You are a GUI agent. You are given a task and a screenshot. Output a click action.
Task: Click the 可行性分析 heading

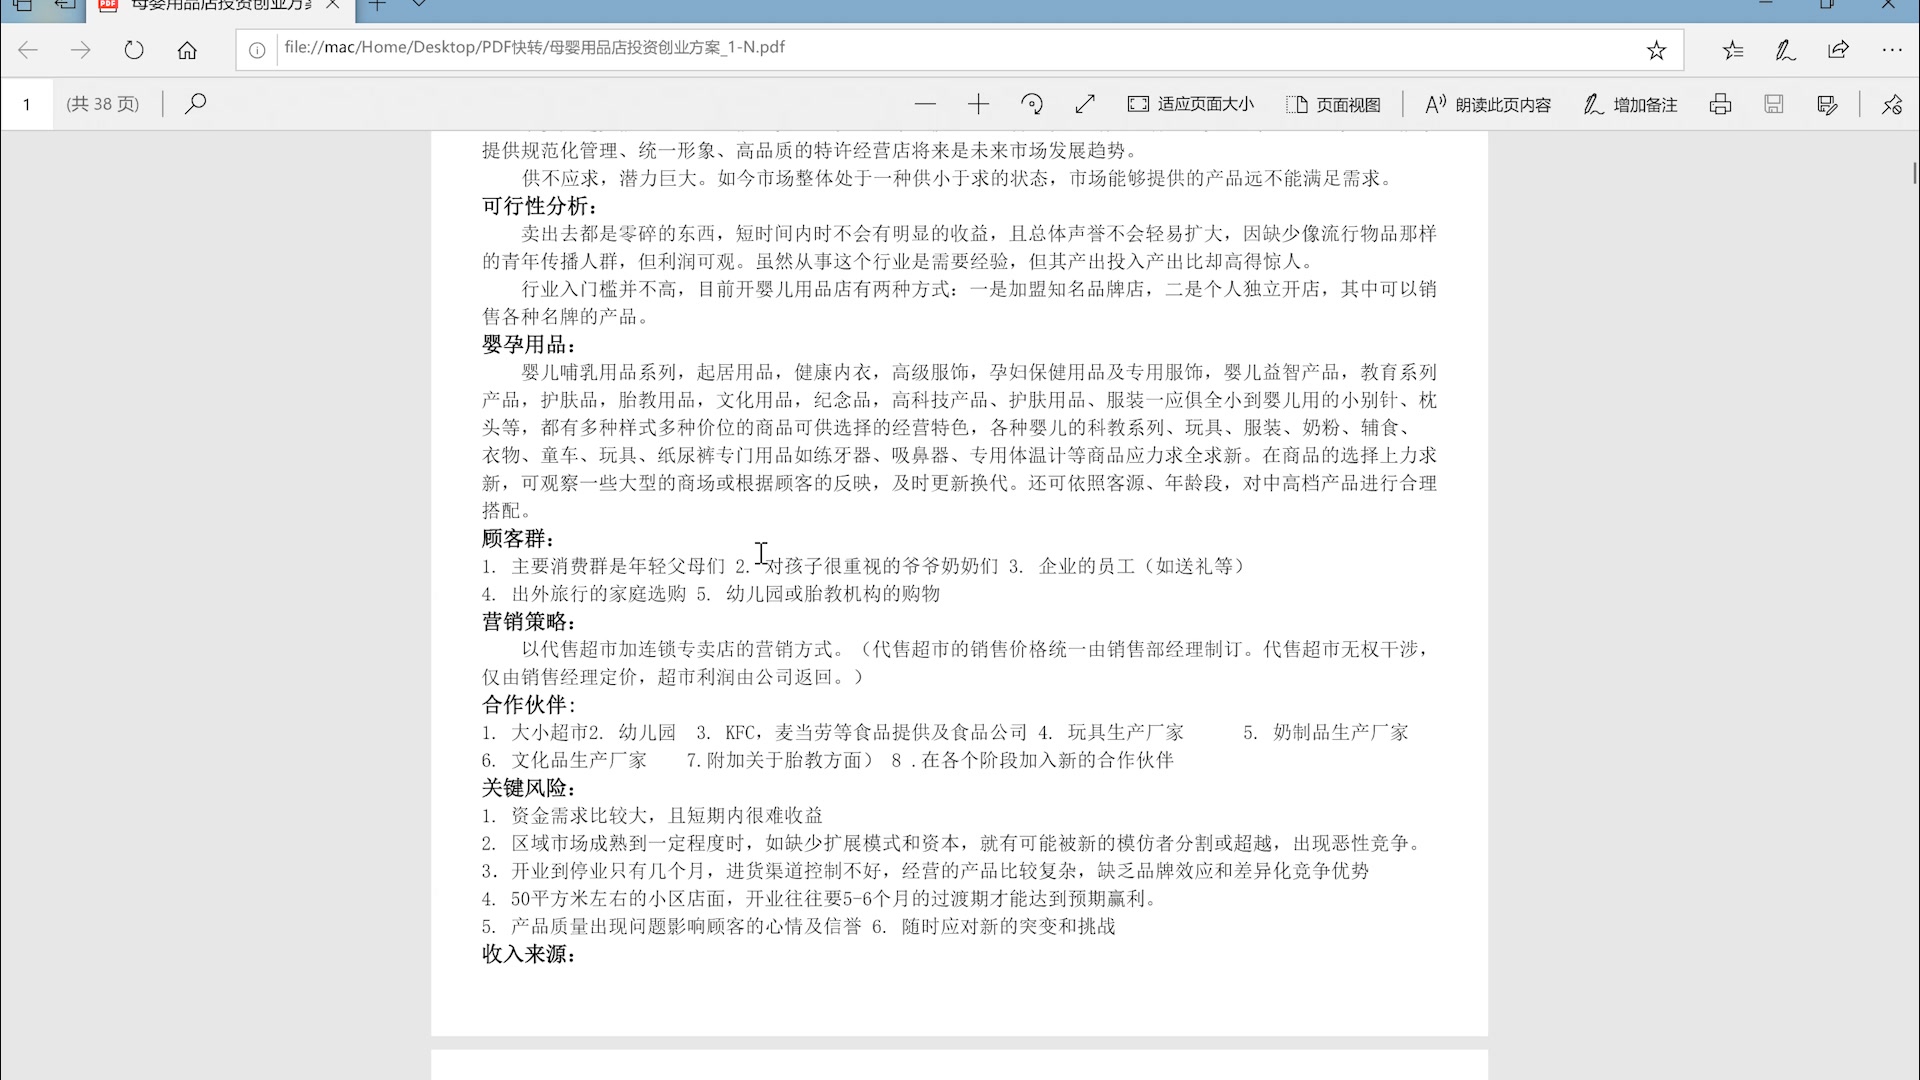[540, 206]
